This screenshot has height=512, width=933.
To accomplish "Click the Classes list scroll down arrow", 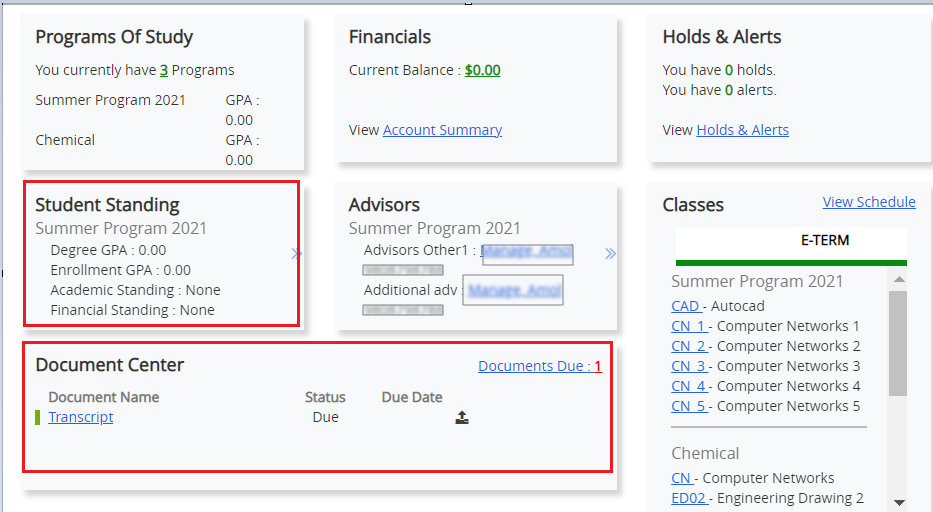I will click(x=898, y=502).
